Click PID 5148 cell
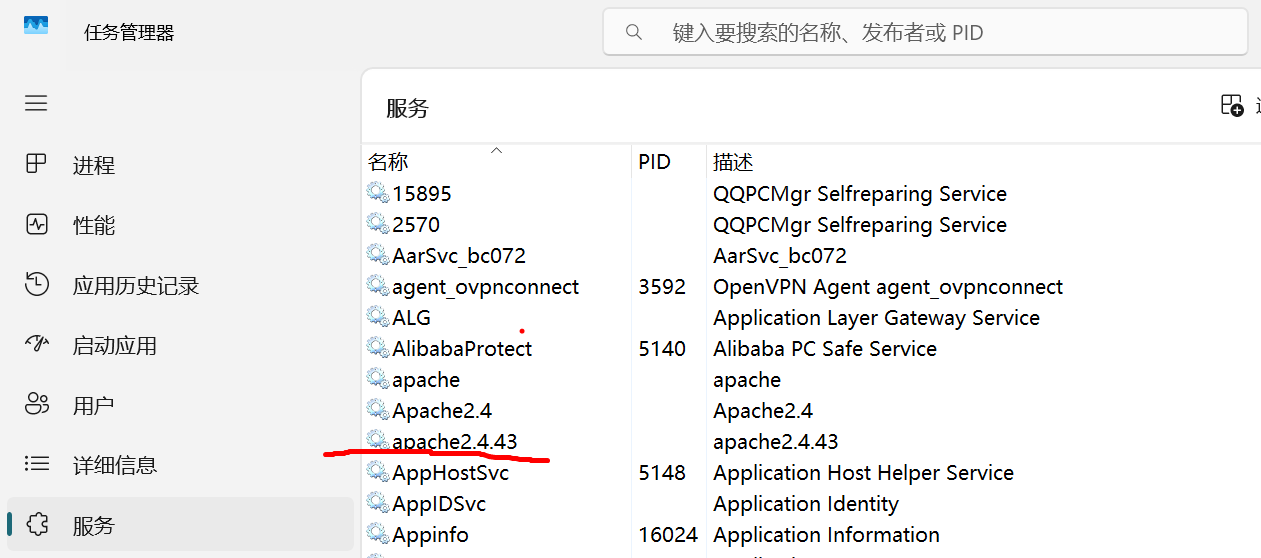This screenshot has width=1261, height=558. pyautogui.click(x=662, y=473)
